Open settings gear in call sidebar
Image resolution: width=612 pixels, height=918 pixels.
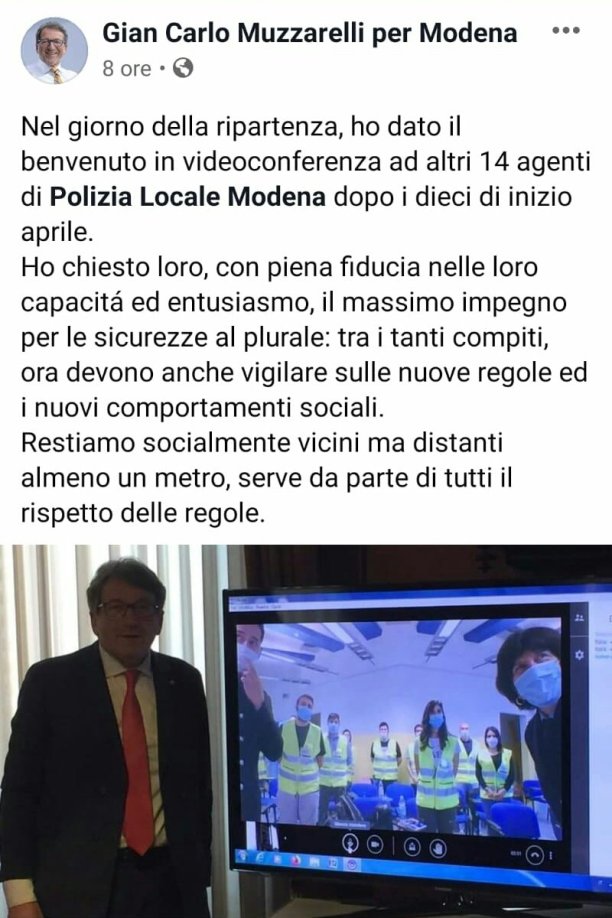(579, 655)
